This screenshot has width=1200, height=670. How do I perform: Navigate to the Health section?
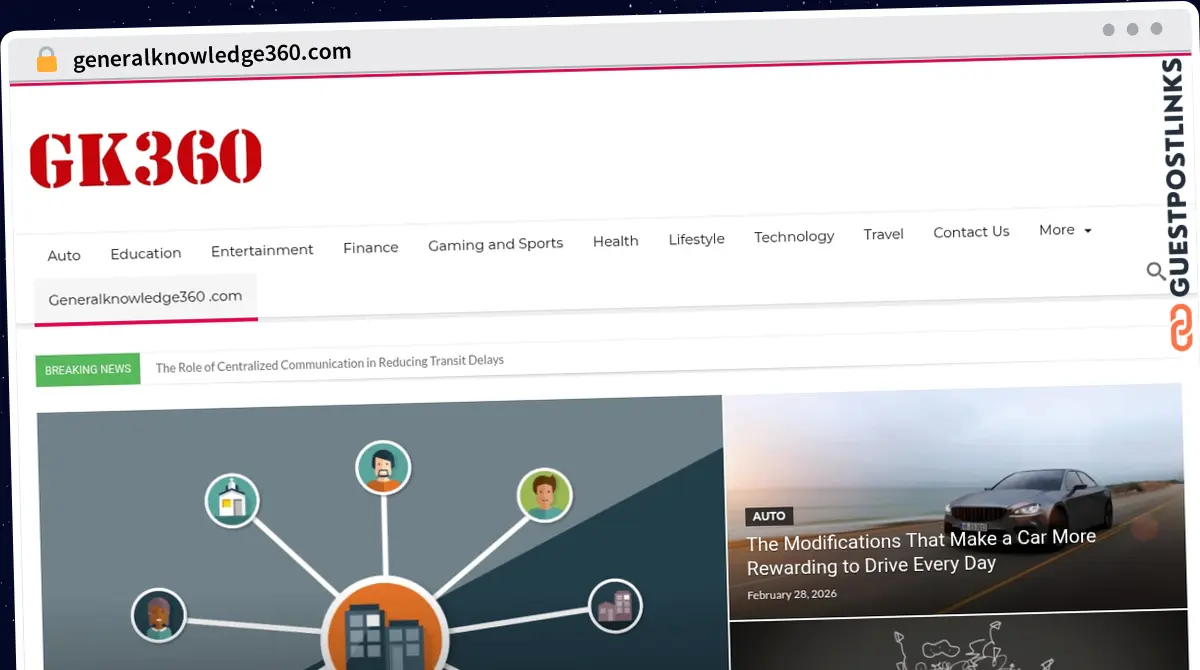[x=616, y=241]
